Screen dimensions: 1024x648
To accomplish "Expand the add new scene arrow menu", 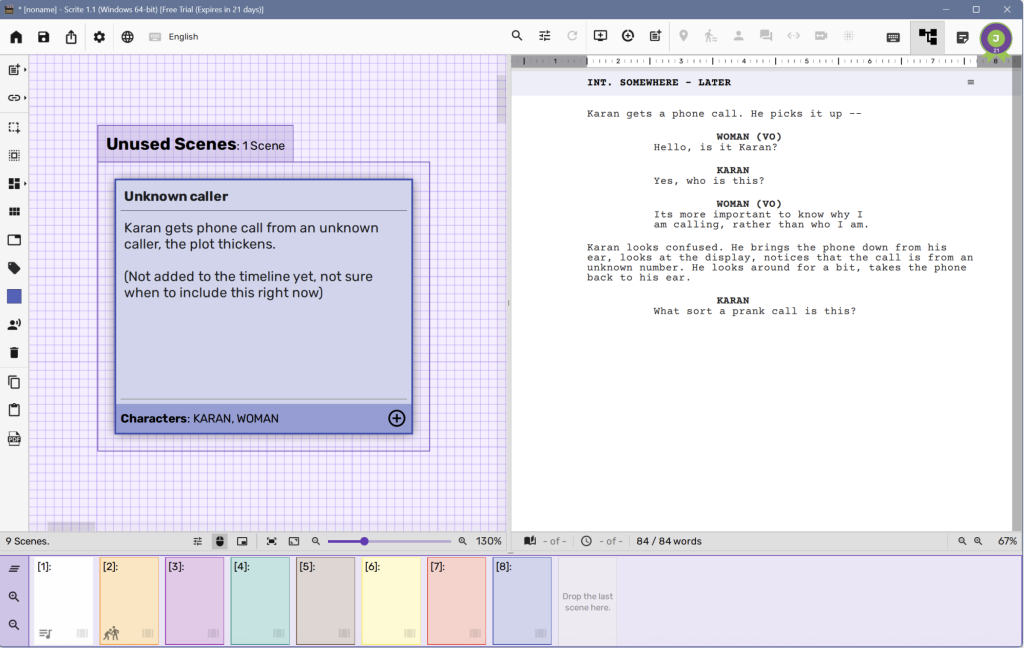I will coord(24,70).
